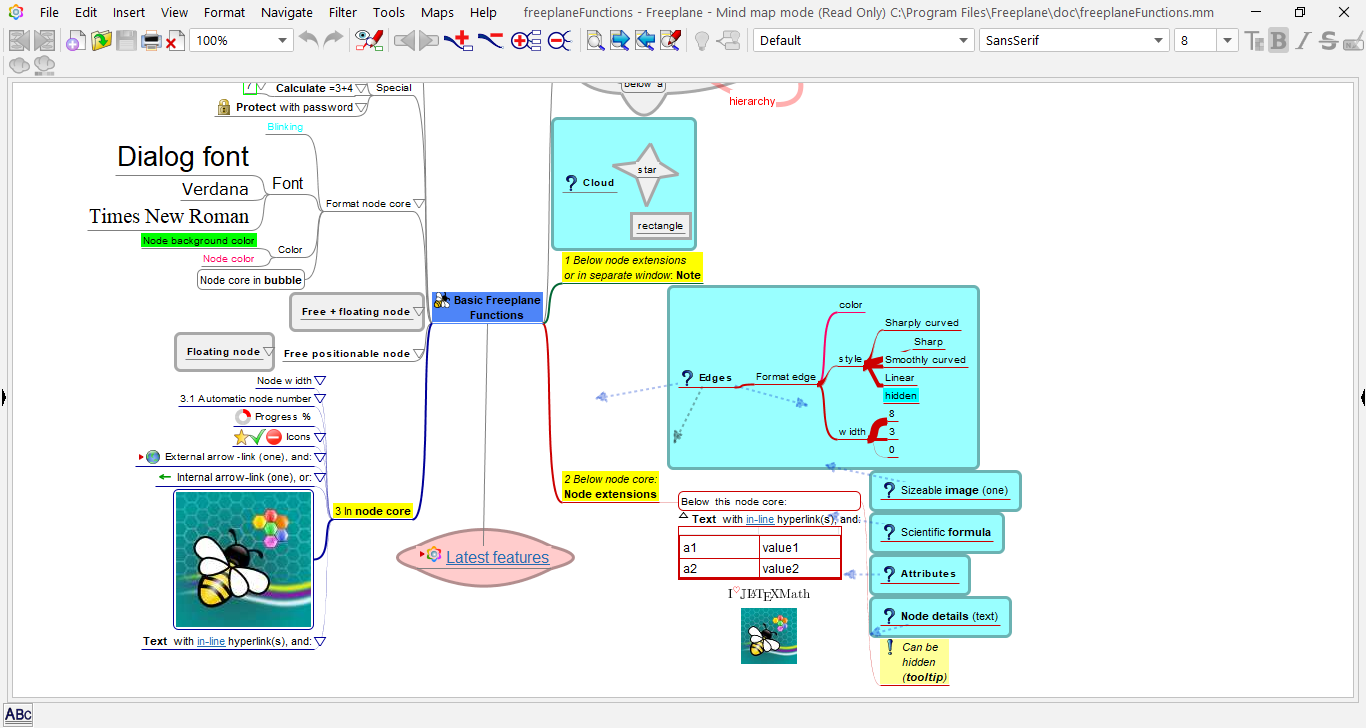Select the green Node background color node
Viewport: 1366px width, 728px height.
click(x=199, y=241)
